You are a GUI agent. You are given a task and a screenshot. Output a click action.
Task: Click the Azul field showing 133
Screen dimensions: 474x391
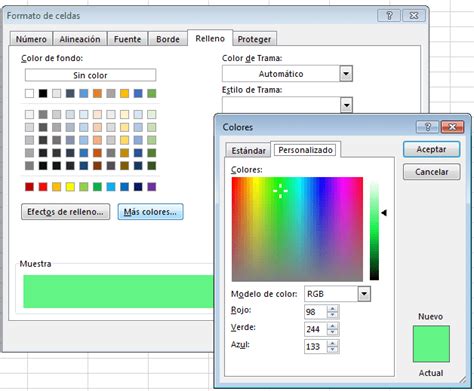tap(316, 347)
